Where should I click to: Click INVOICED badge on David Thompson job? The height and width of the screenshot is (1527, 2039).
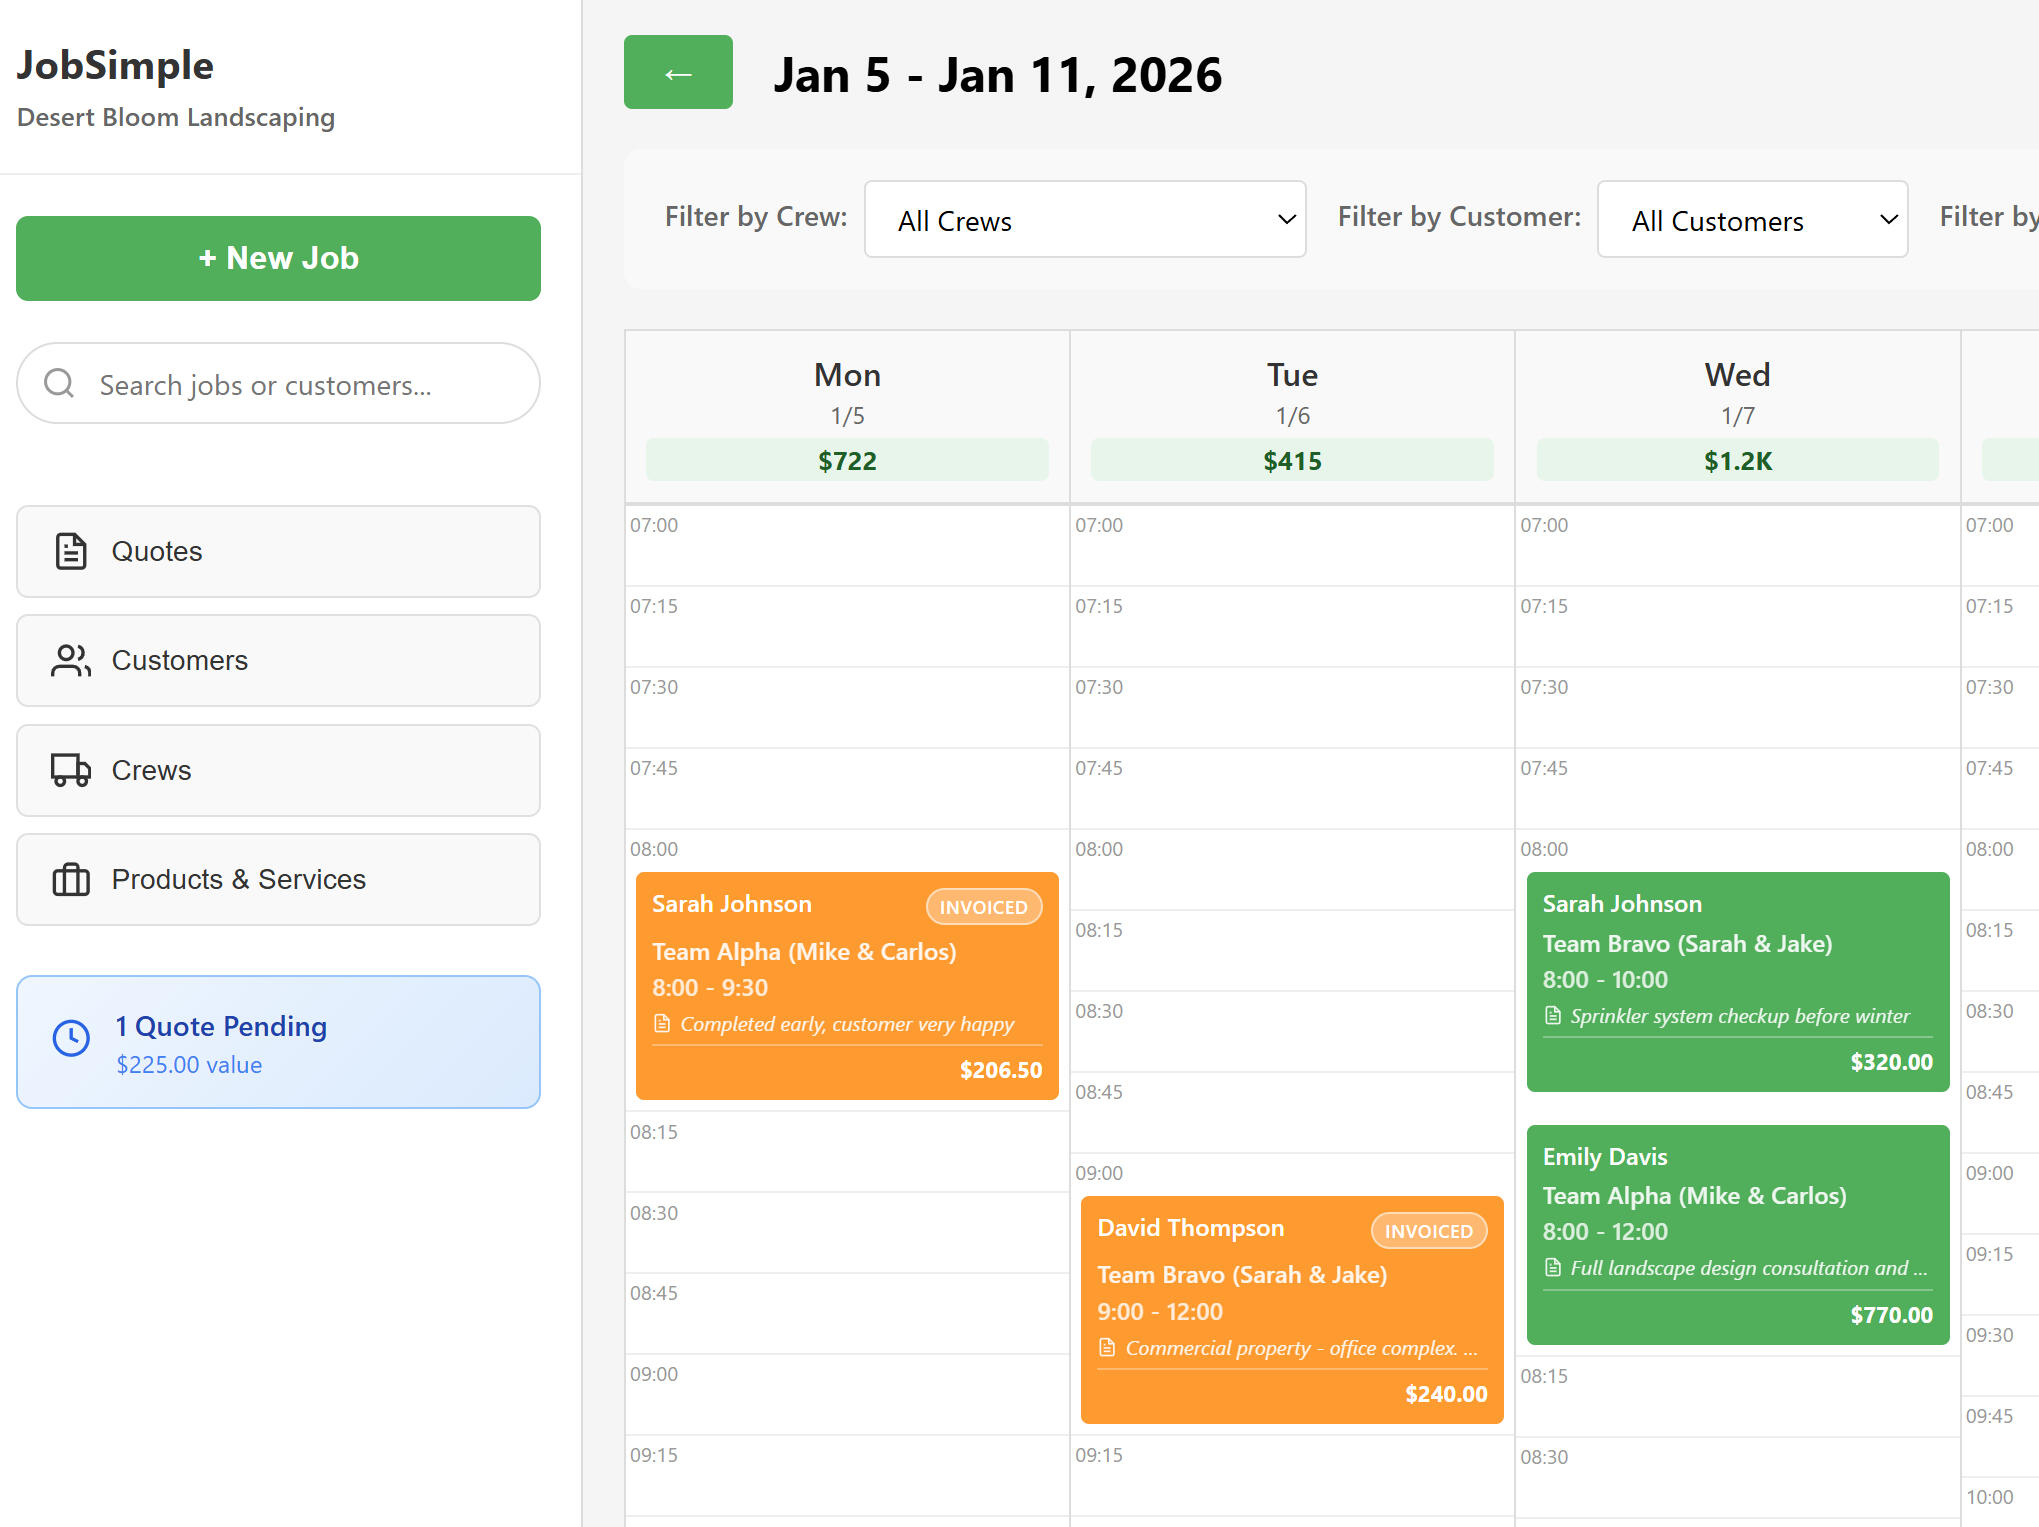1428,1231
